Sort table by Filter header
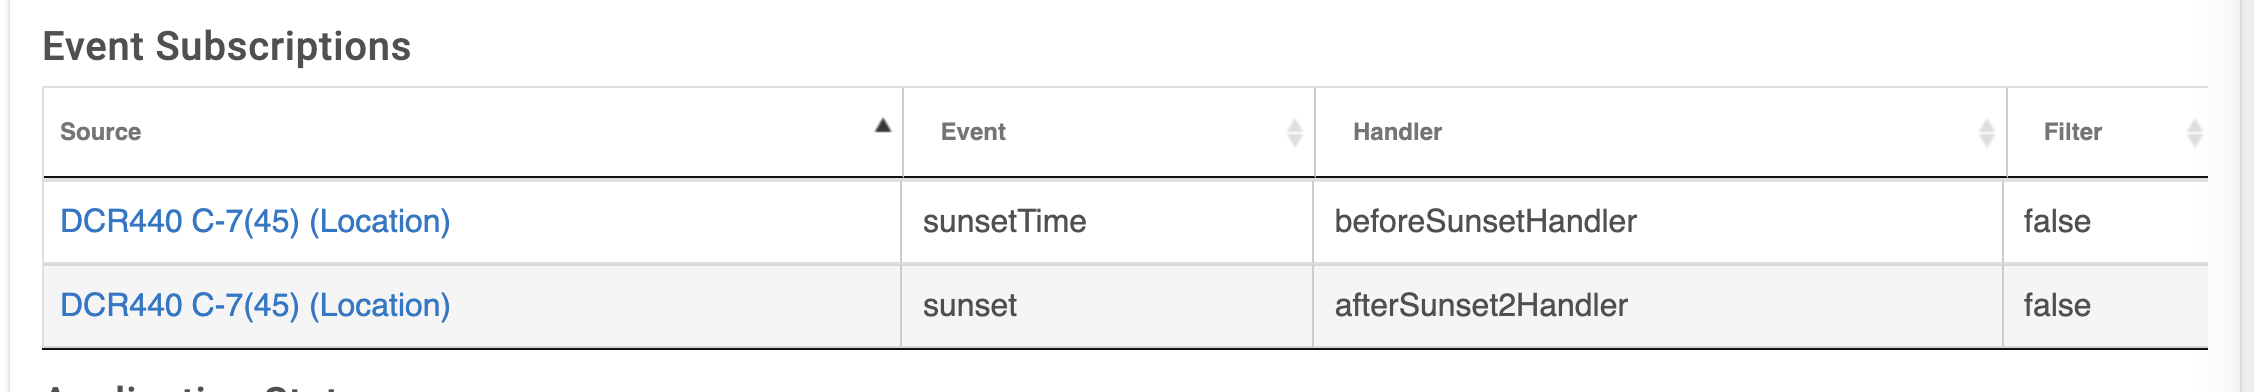The height and width of the screenshot is (392, 2254). pos(2072,132)
